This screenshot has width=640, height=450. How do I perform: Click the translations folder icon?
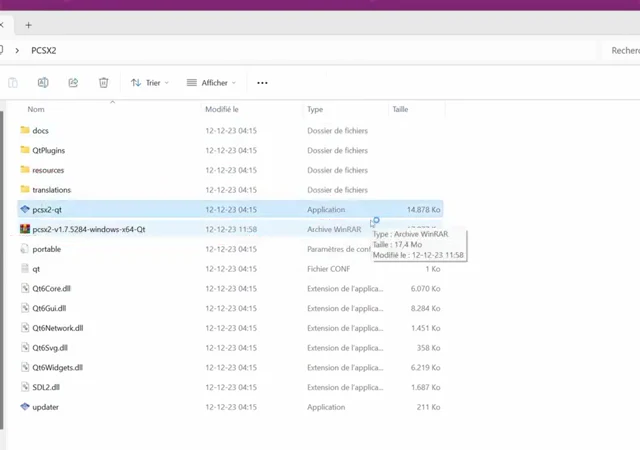25,189
